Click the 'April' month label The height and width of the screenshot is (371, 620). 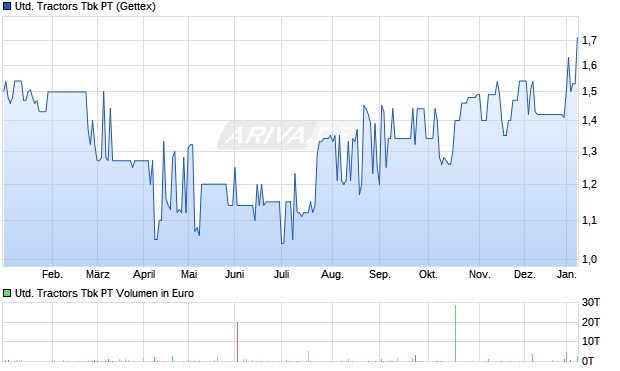(144, 274)
